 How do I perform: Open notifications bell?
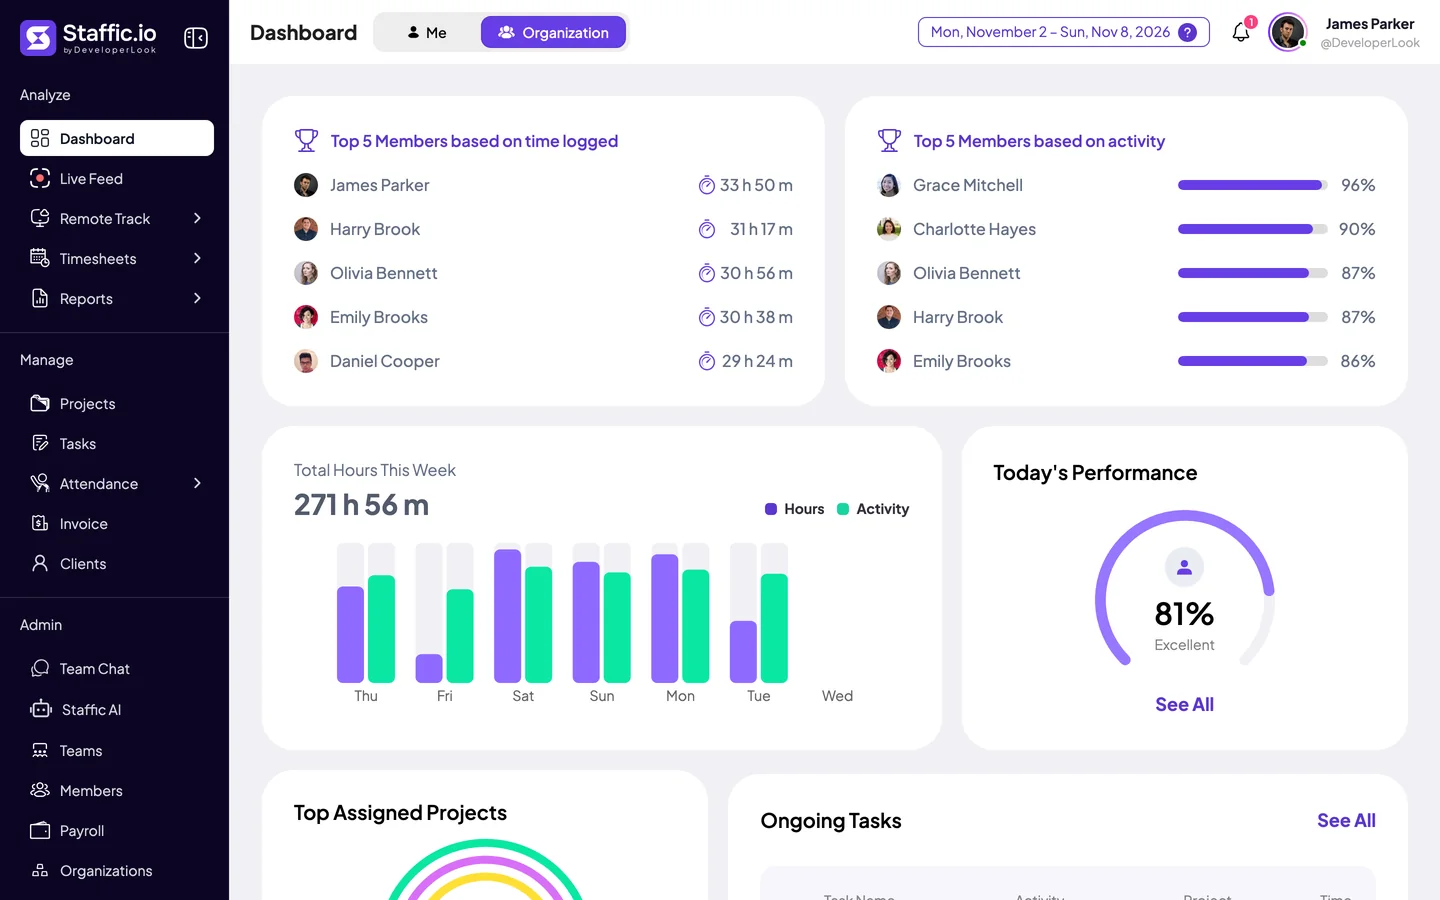1241,32
